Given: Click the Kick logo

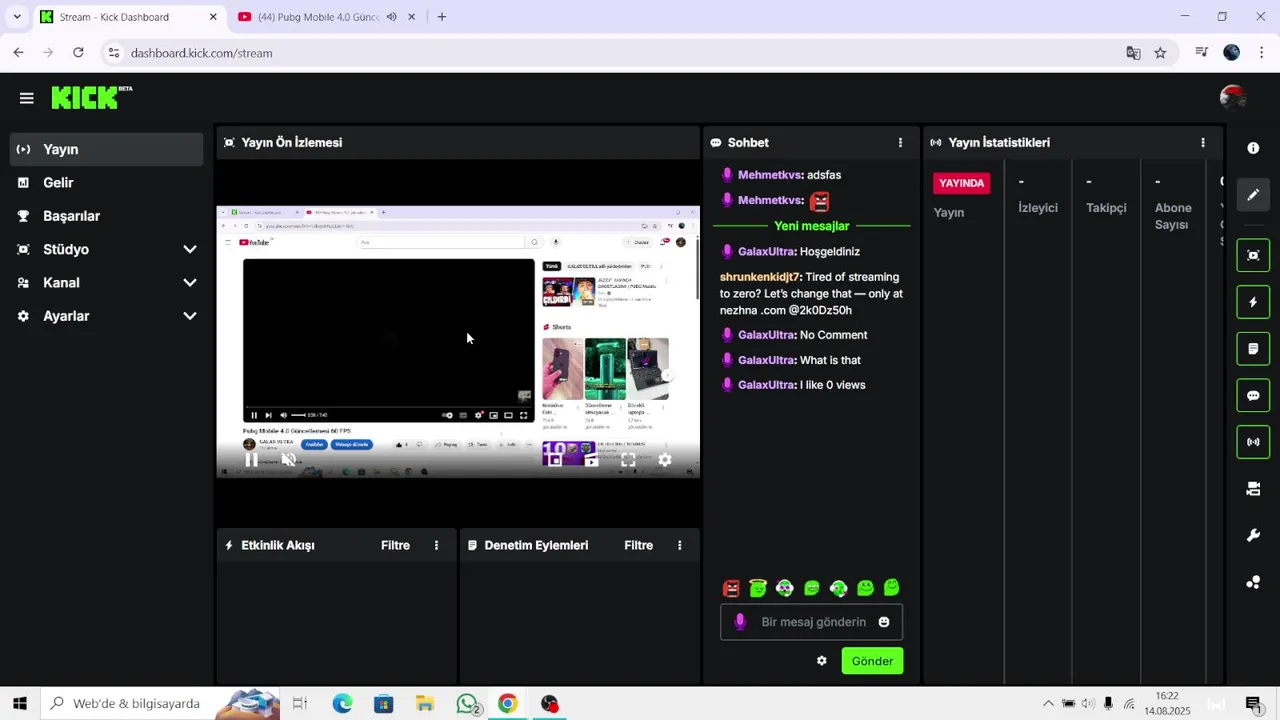Looking at the screenshot, I should [x=91, y=97].
